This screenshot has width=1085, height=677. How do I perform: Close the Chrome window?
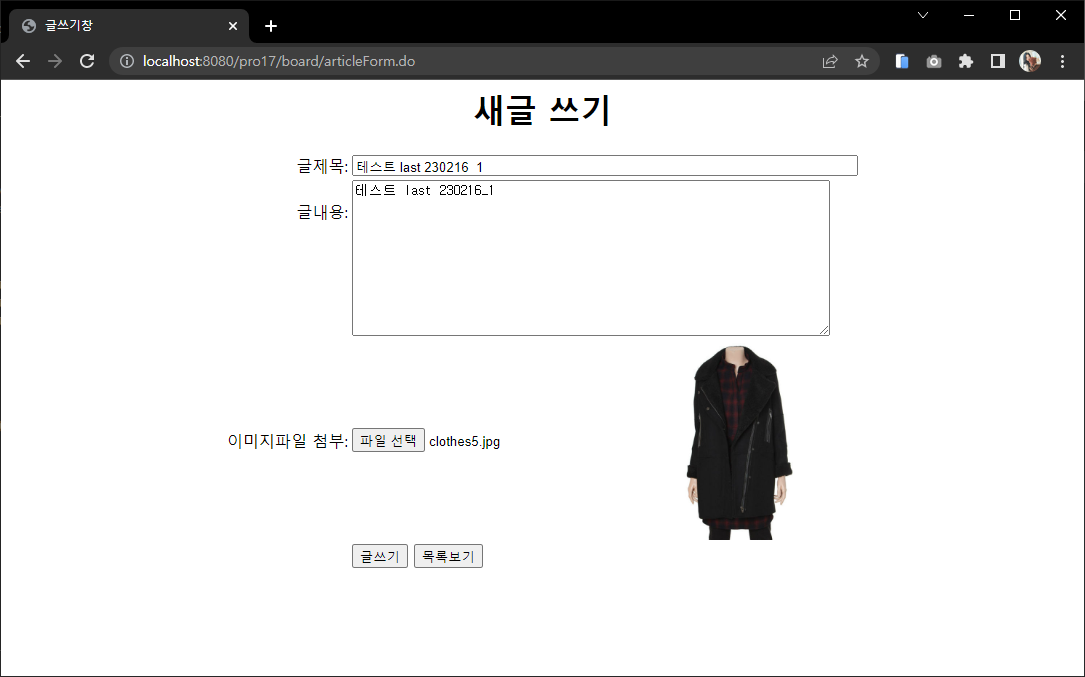click(x=1060, y=15)
